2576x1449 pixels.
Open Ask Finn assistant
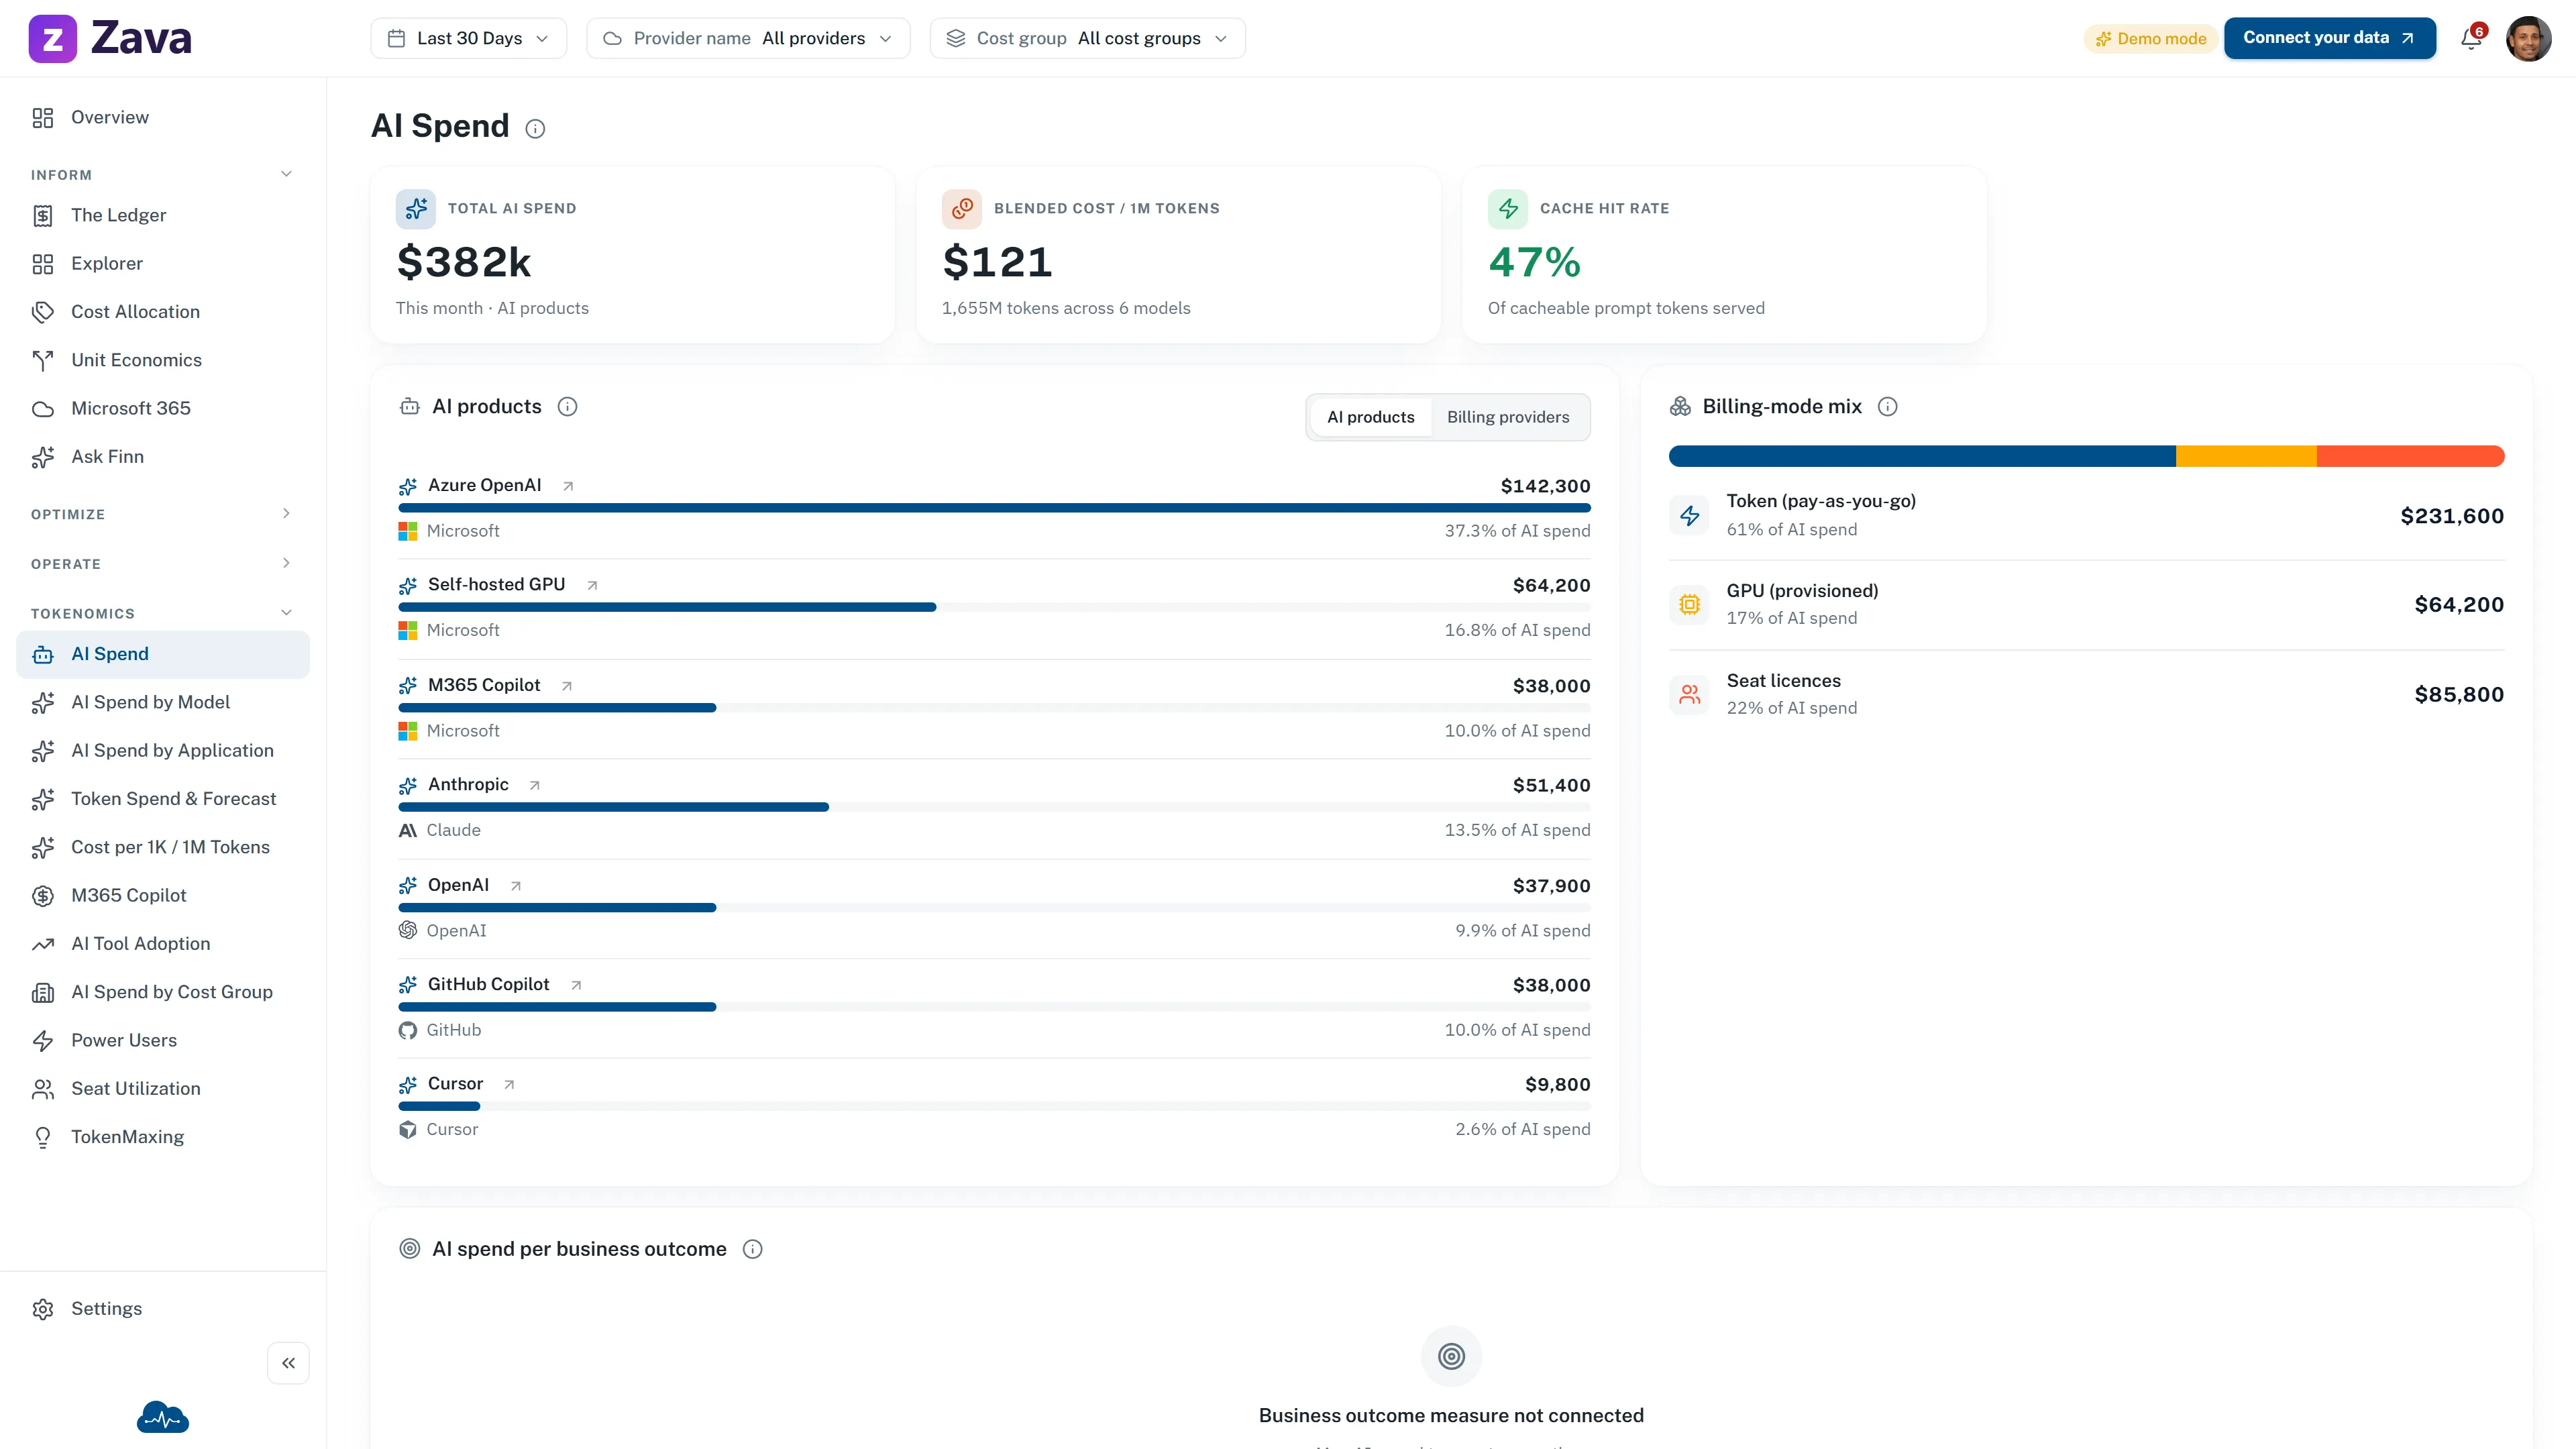tap(163, 457)
